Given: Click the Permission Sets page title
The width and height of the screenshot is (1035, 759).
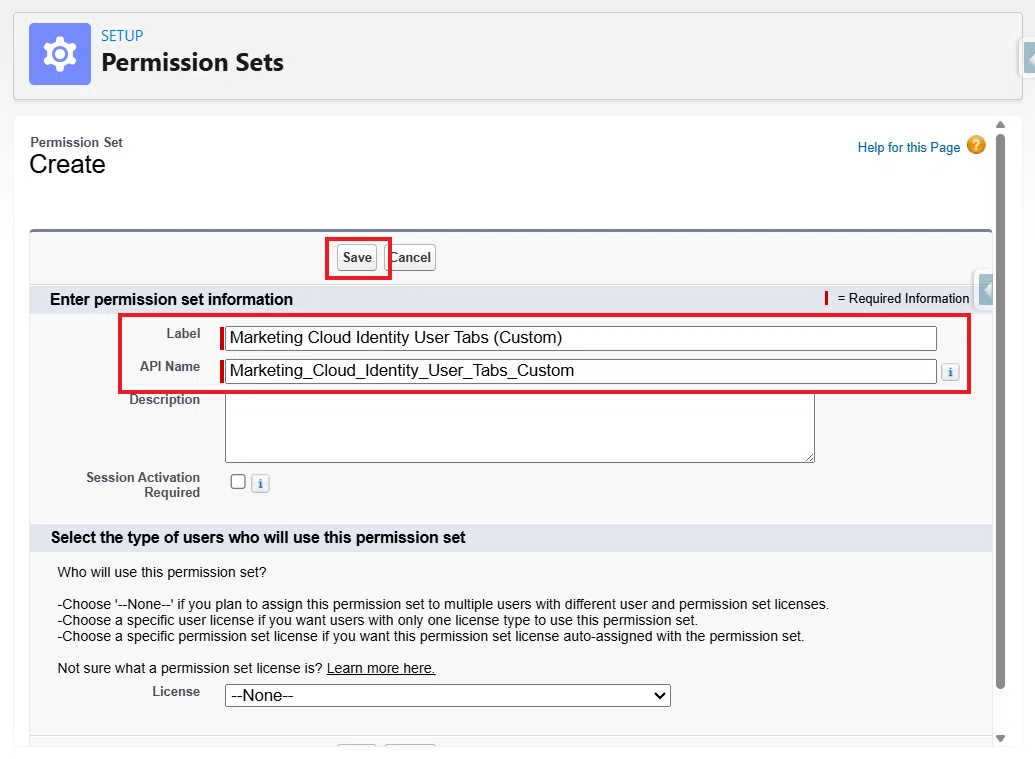Looking at the screenshot, I should click(x=192, y=63).
